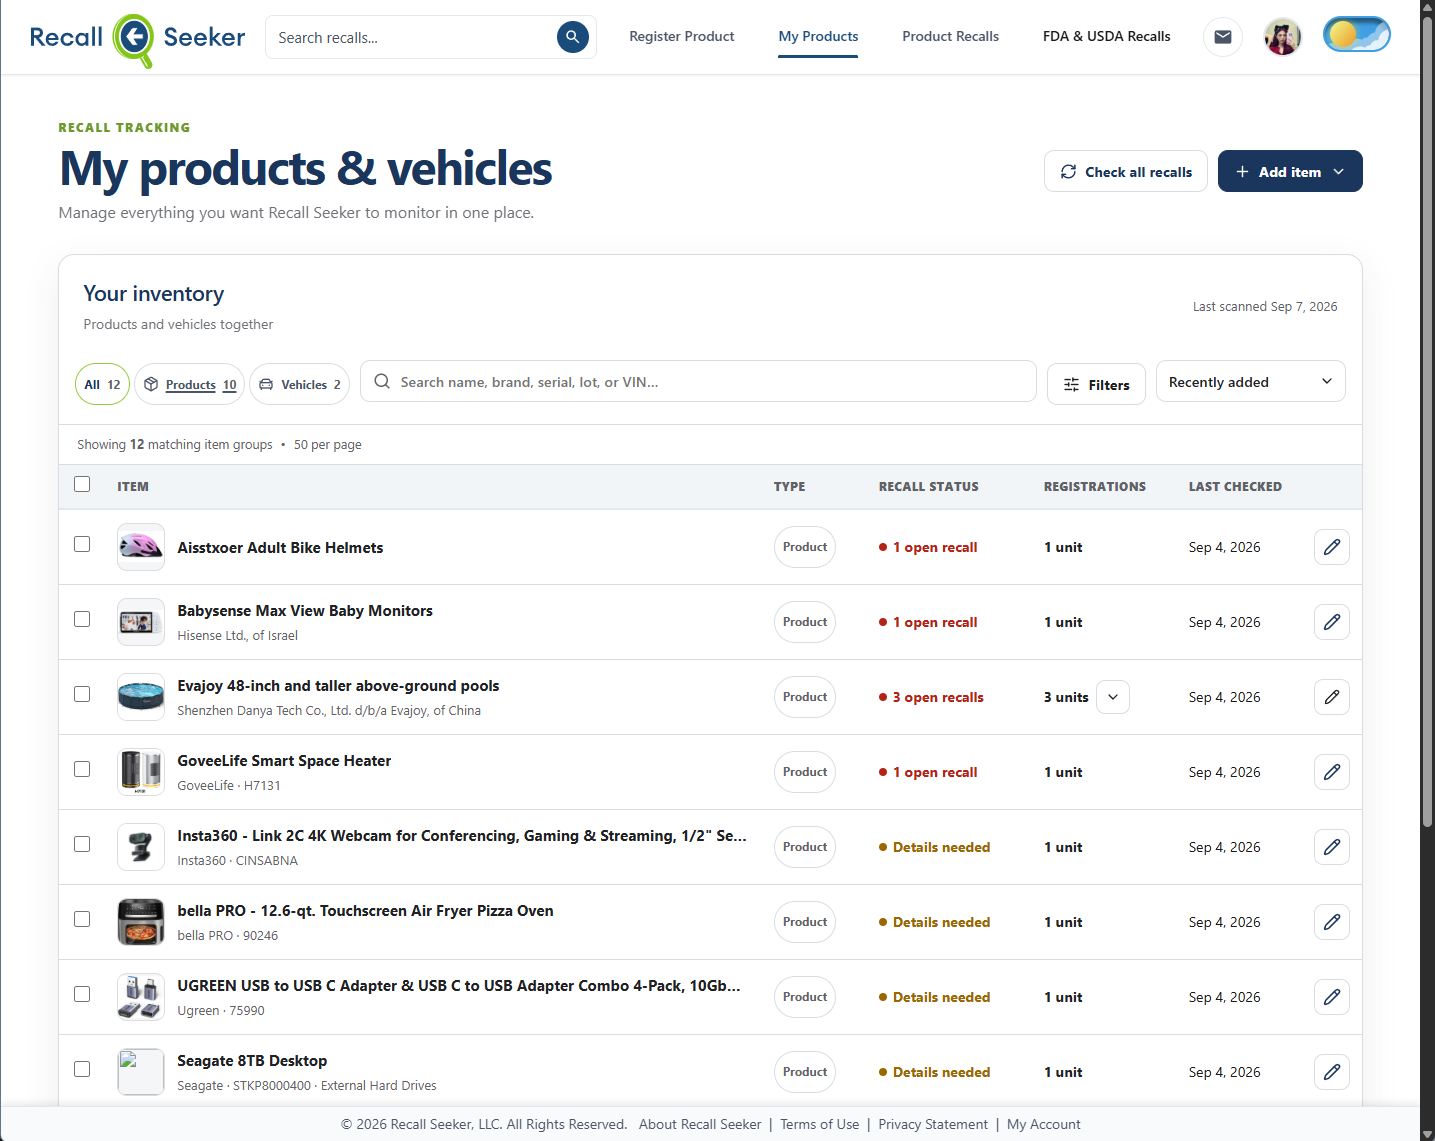Expand the 3 units registrations chevron
The width and height of the screenshot is (1435, 1141).
pyautogui.click(x=1113, y=697)
